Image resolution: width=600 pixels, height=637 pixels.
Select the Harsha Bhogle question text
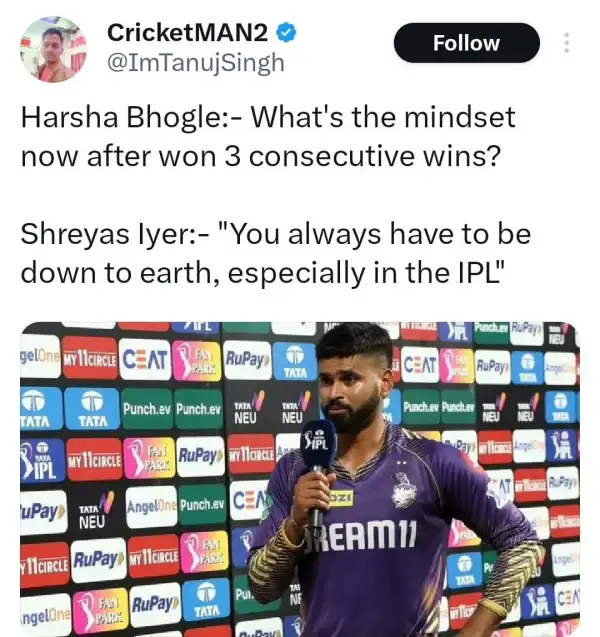point(268,136)
